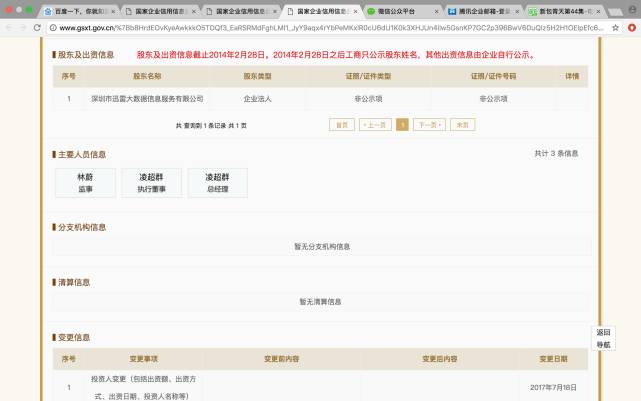Click the 企业法人 shareholder type cell
This screenshot has height=401, width=641.
pyautogui.click(x=258, y=99)
